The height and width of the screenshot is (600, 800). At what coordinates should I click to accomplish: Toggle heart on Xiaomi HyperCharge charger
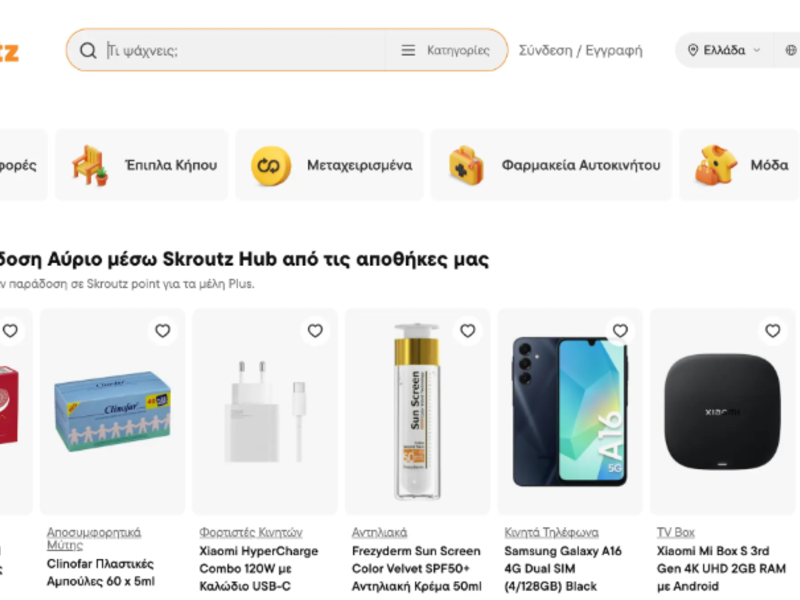[315, 331]
